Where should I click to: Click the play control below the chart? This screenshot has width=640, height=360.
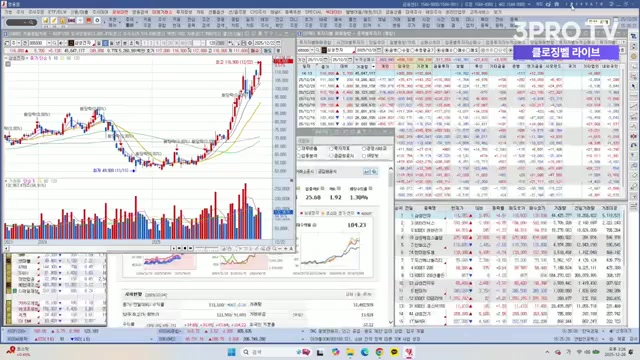point(174,249)
